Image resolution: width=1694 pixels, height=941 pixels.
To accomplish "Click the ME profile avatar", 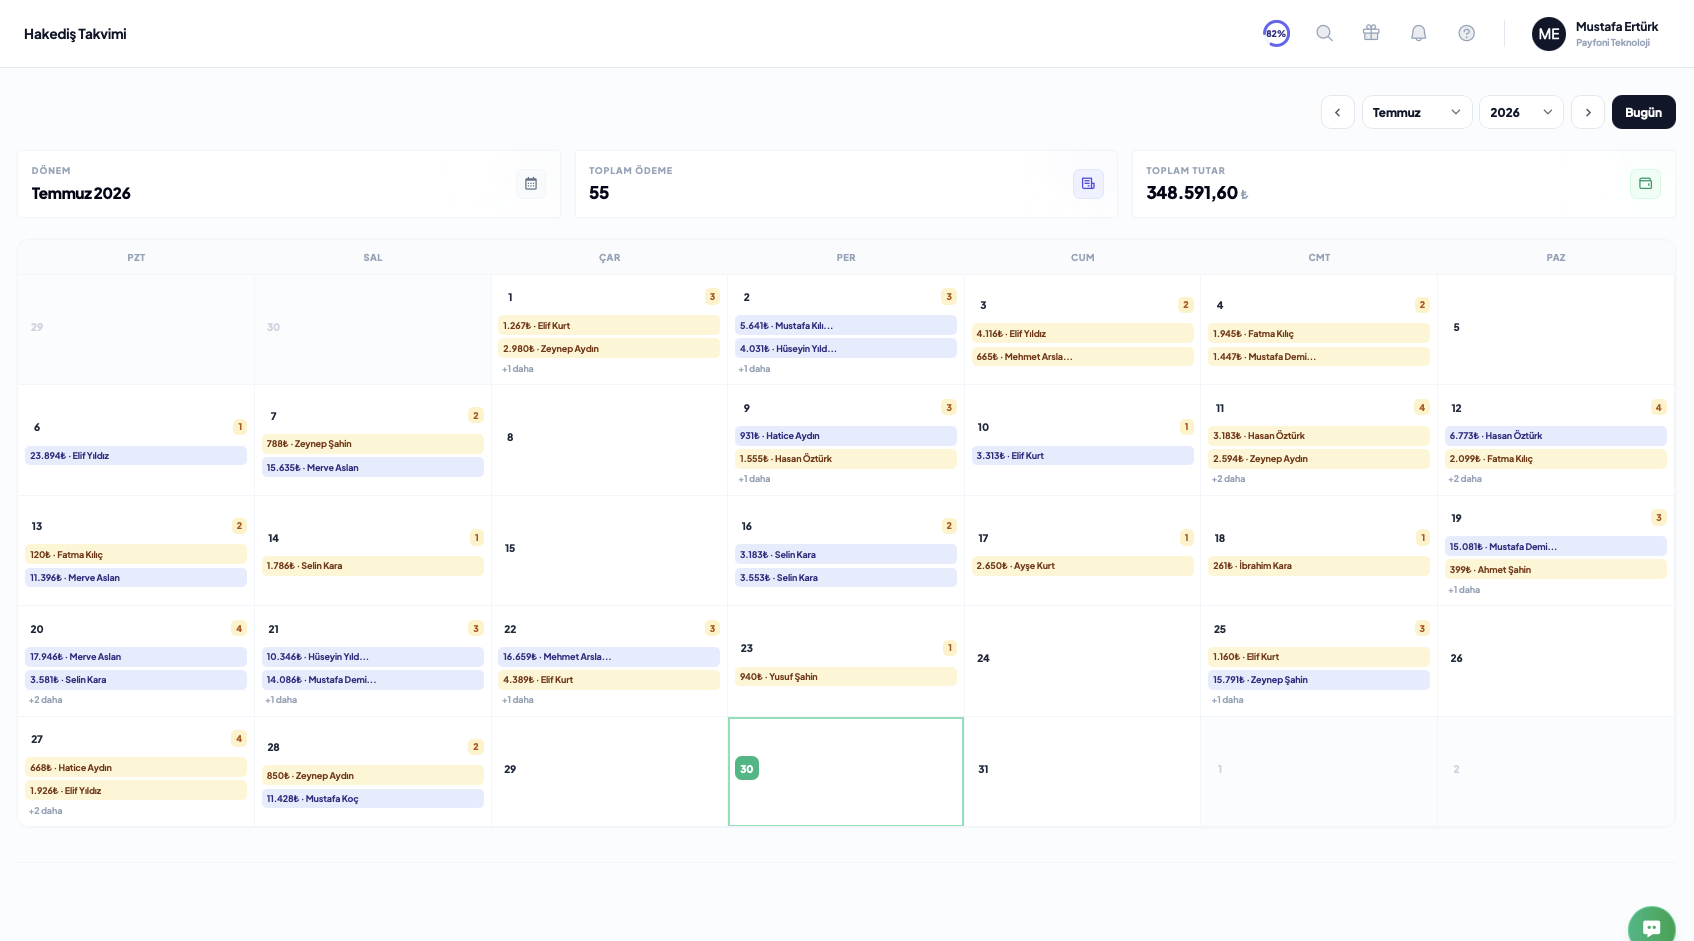I will click(x=1548, y=34).
